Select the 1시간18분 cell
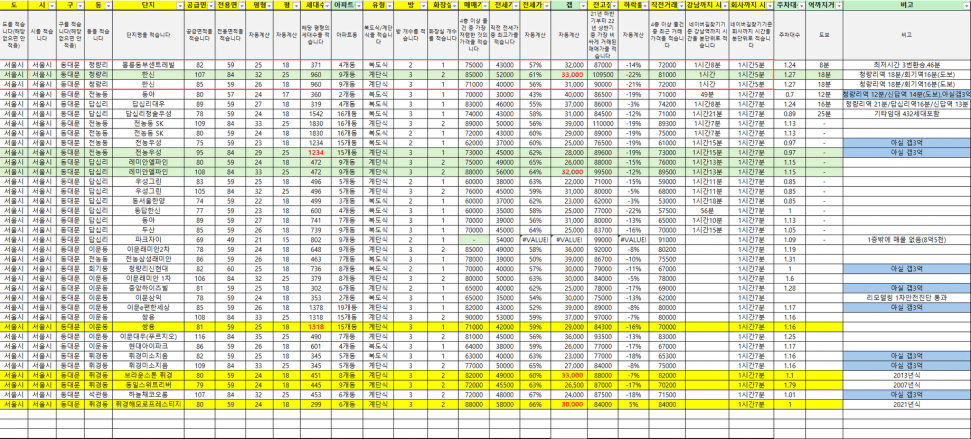This screenshot has width=971, height=439. click(x=706, y=202)
